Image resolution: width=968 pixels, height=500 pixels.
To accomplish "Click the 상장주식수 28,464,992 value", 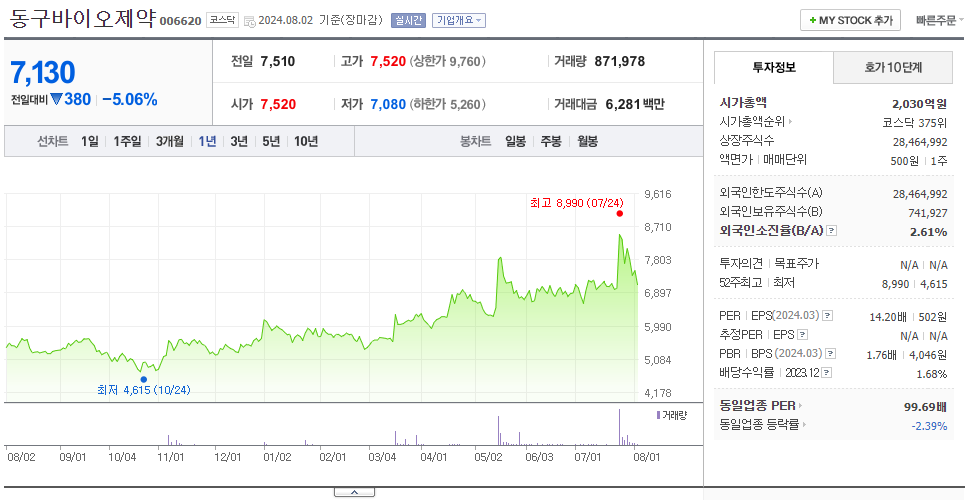I will (920, 141).
